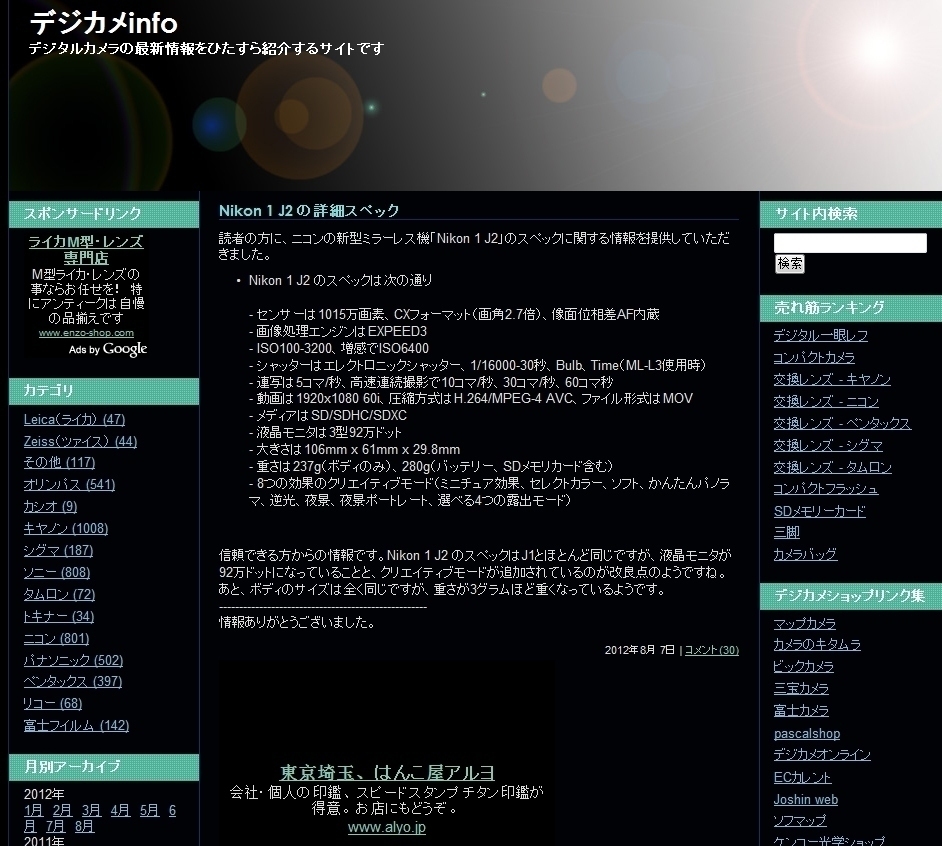Click the ISO100-3200 spec line
The width and height of the screenshot is (942, 846).
(x=339, y=348)
